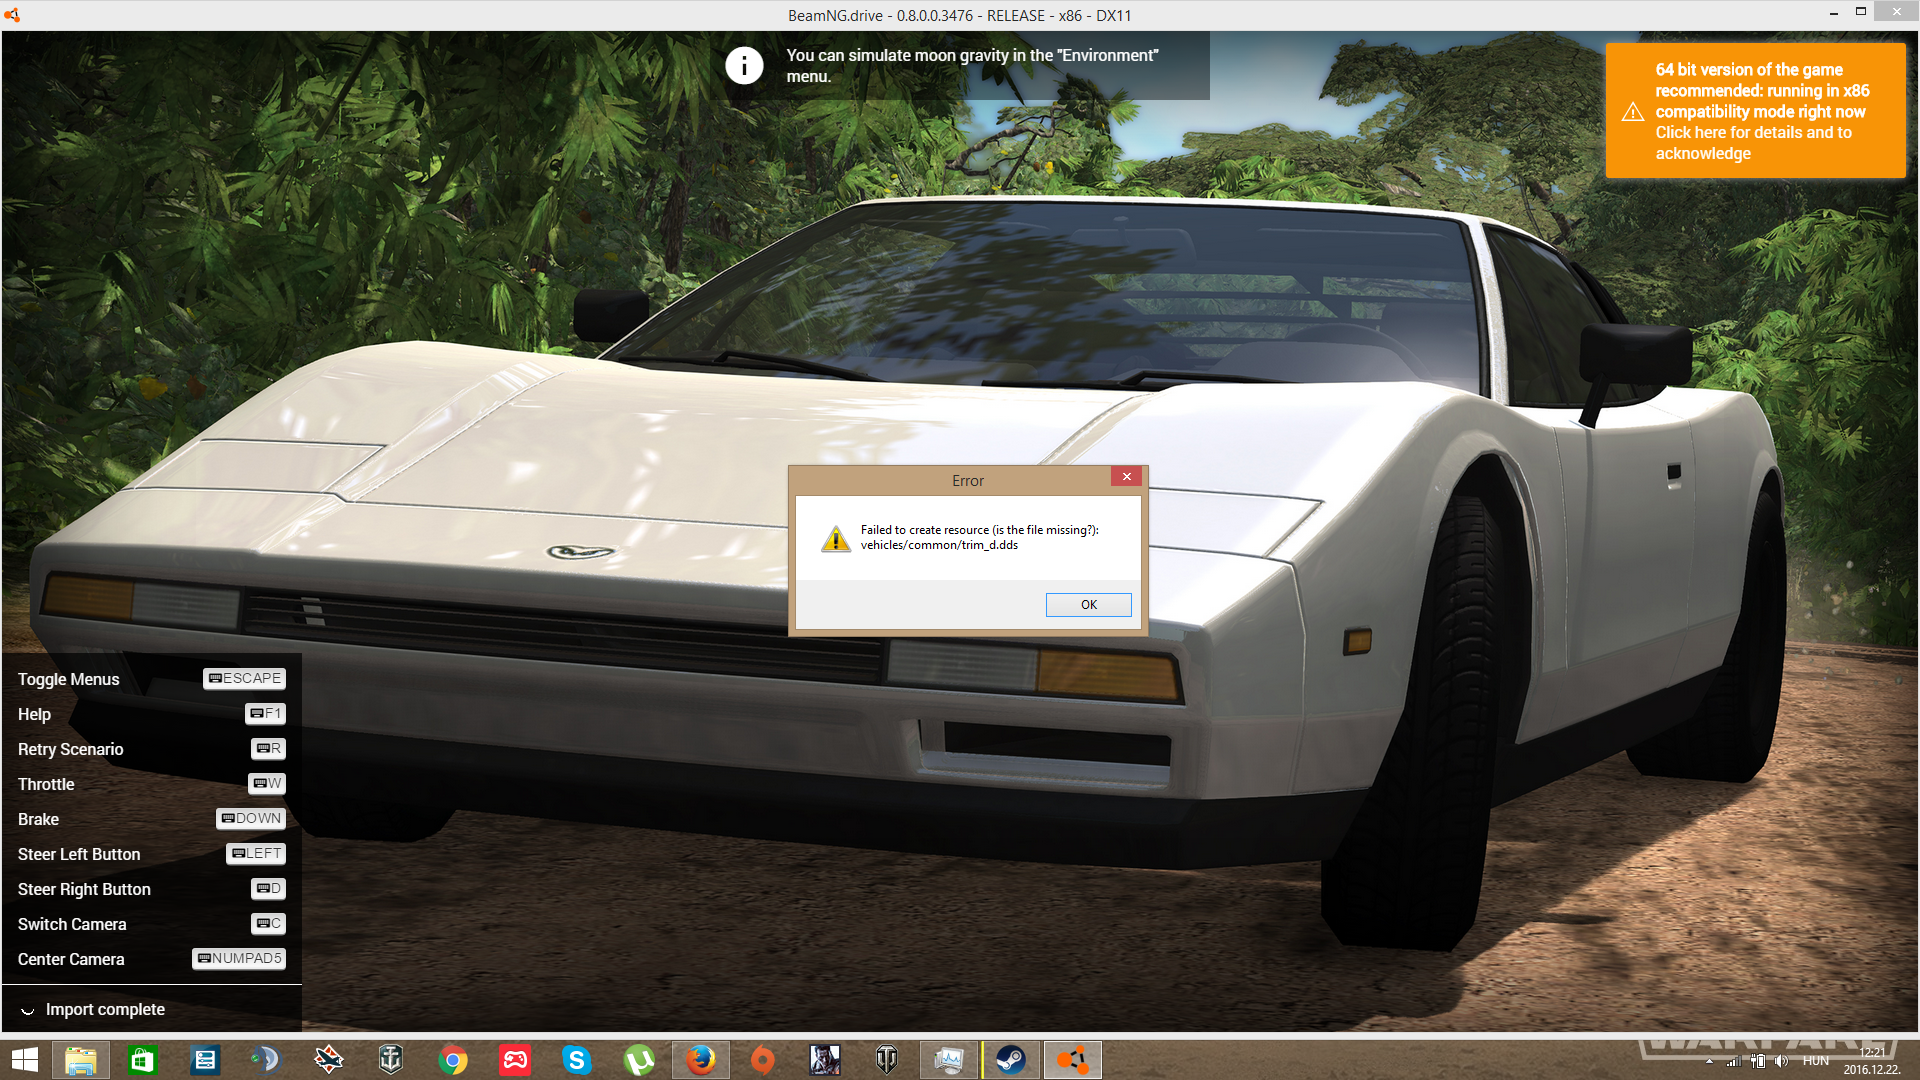Click the LEFT key badge for Steer Left Button
The width and height of the screenshot is (1920, 1080).
(256, 853)
